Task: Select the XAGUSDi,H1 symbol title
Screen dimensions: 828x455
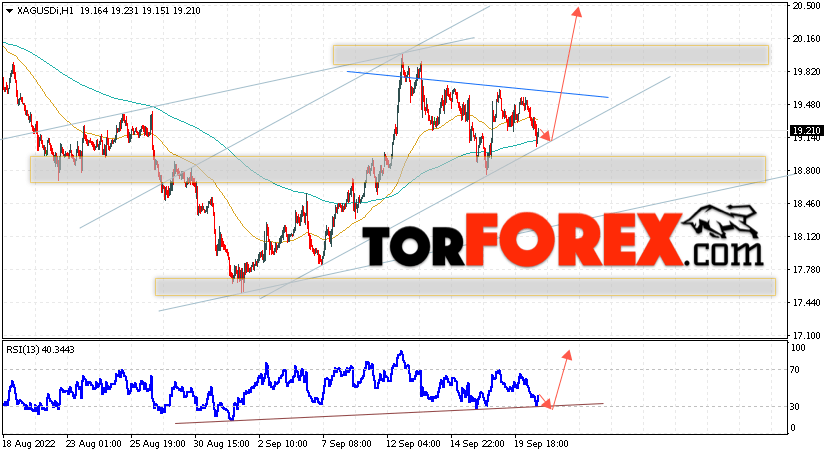Action: point(45,11)
